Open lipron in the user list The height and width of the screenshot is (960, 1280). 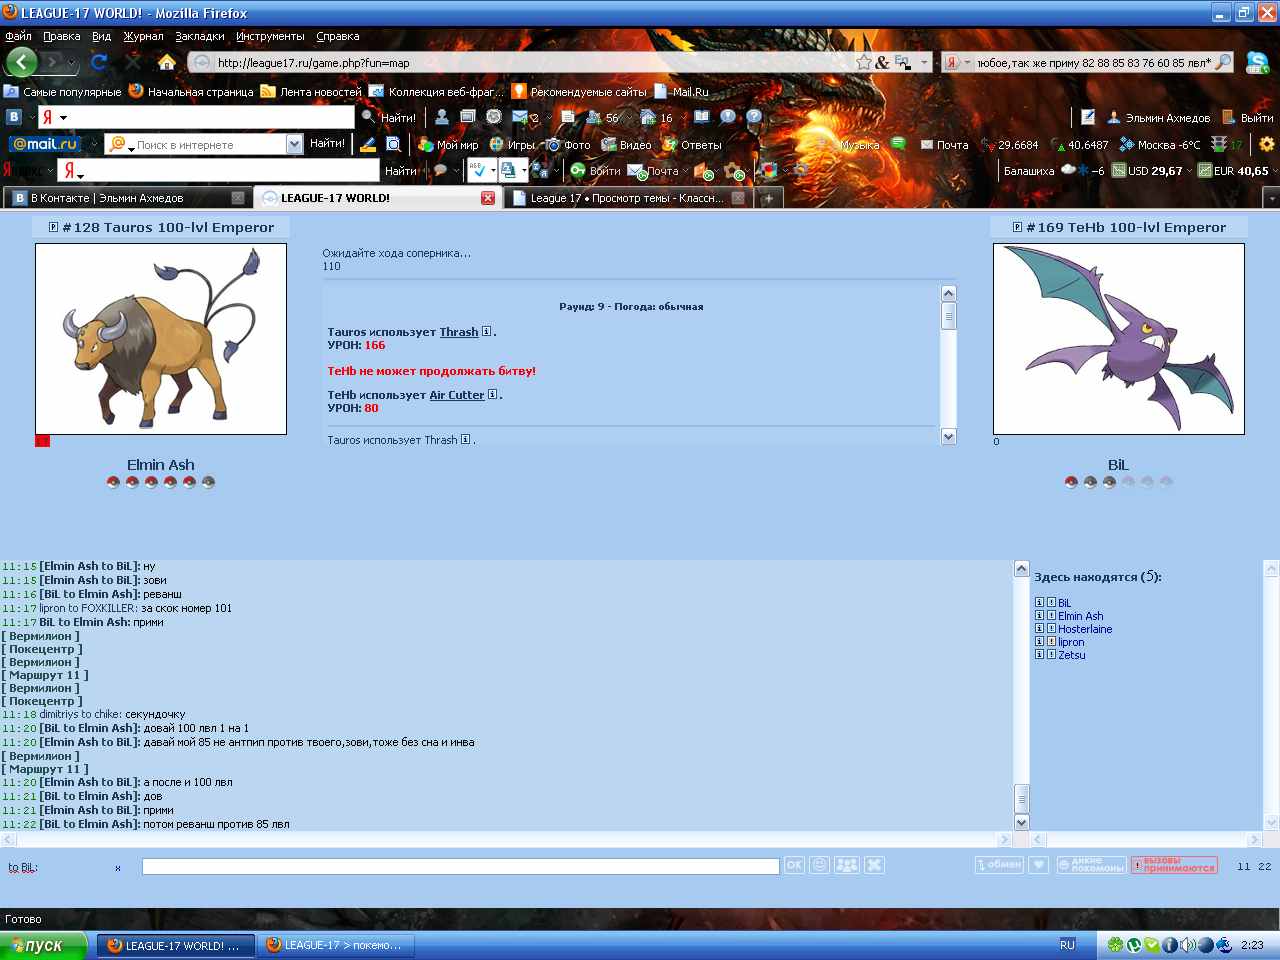coord(1071,642)
